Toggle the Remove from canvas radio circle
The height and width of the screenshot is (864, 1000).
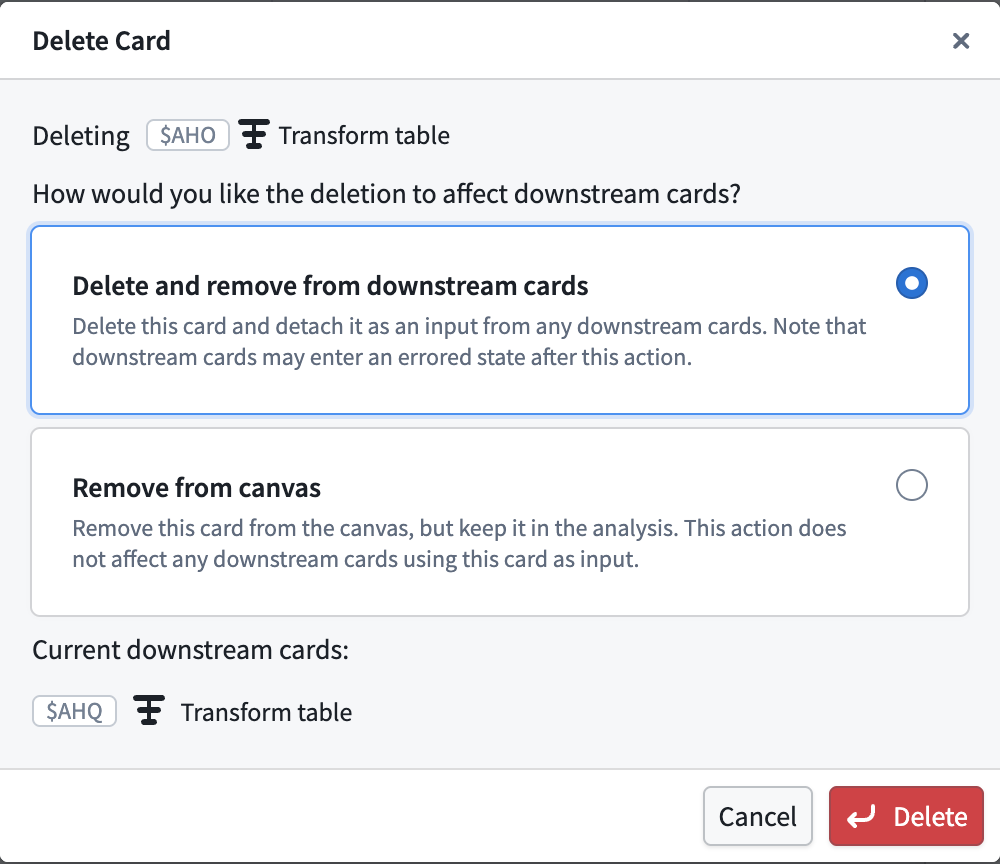tap(911, 485)
